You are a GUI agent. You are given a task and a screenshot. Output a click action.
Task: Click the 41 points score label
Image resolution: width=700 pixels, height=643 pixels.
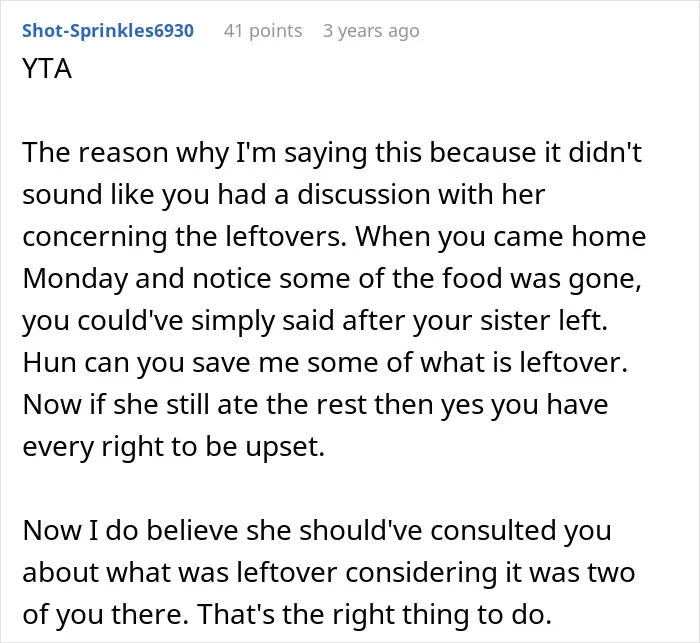(x=263, y=31)
